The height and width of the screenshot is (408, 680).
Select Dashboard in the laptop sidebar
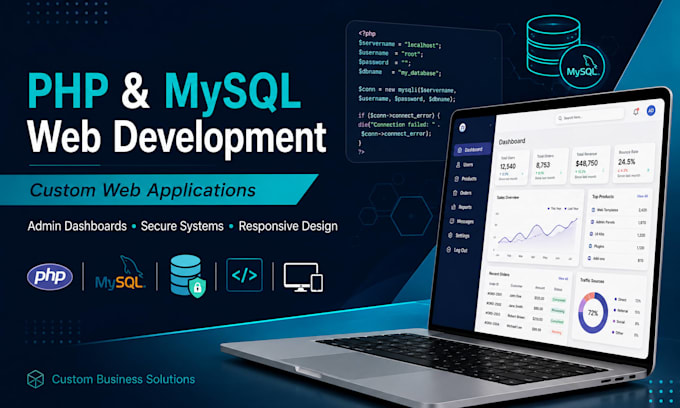472,150
